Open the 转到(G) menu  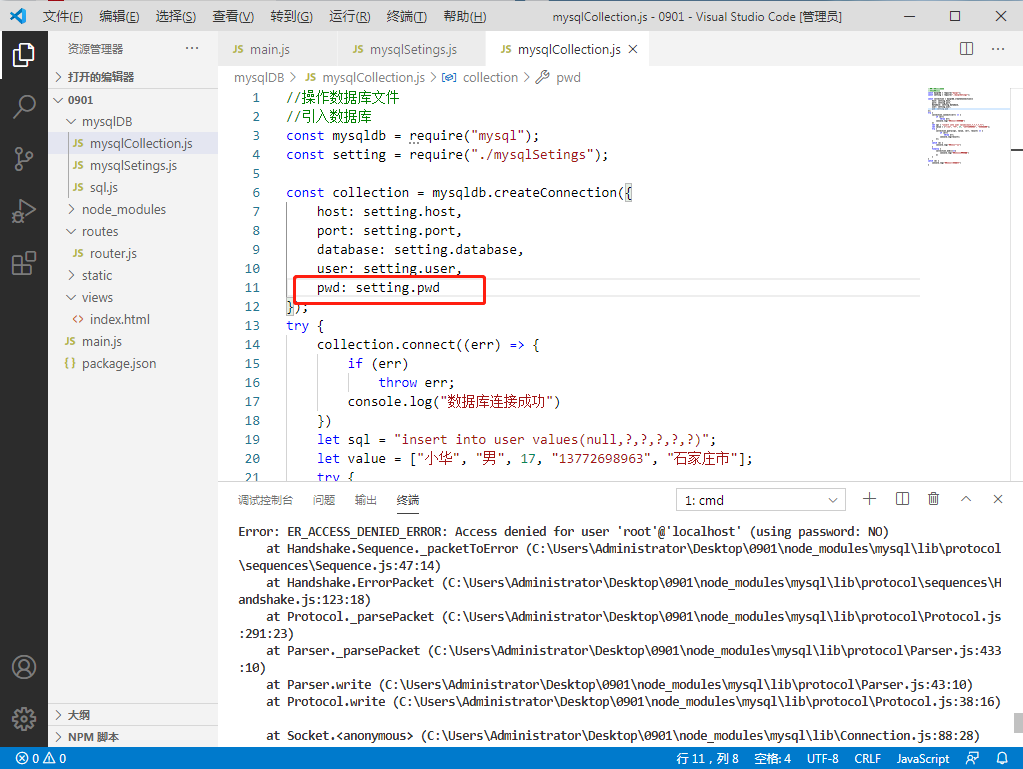click(x=291, y=16)
